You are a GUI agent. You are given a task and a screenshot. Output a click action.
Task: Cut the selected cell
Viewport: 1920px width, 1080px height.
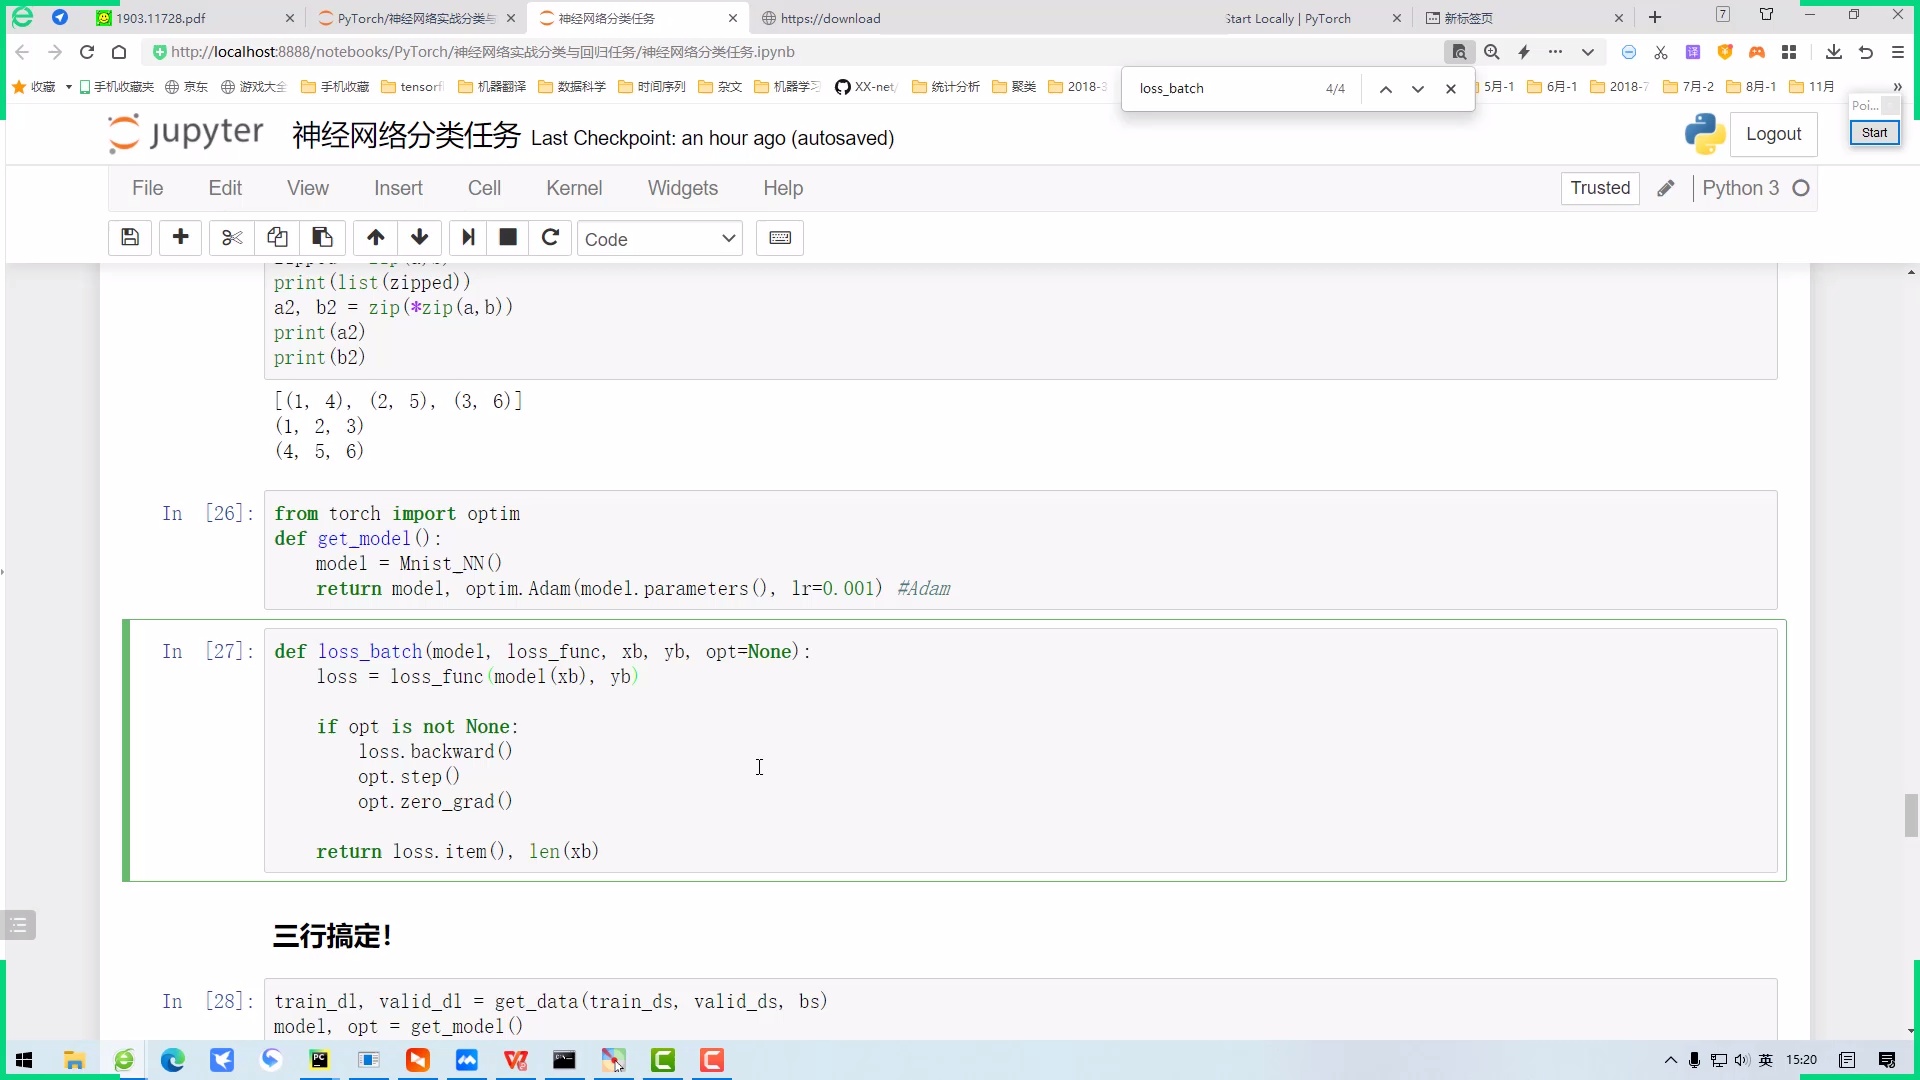231,237
